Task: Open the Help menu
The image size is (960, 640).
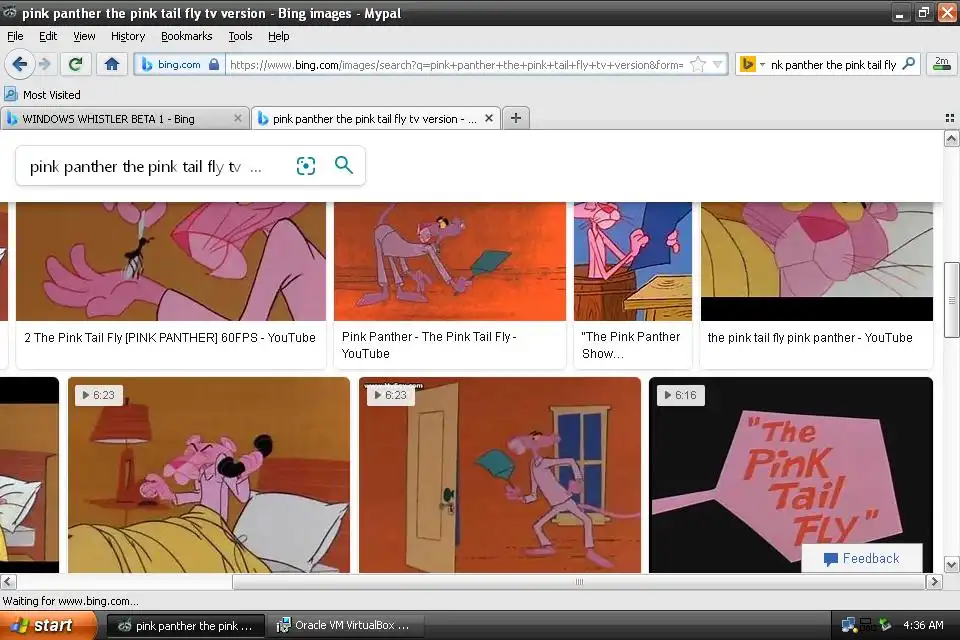Action: coord(279,36)
